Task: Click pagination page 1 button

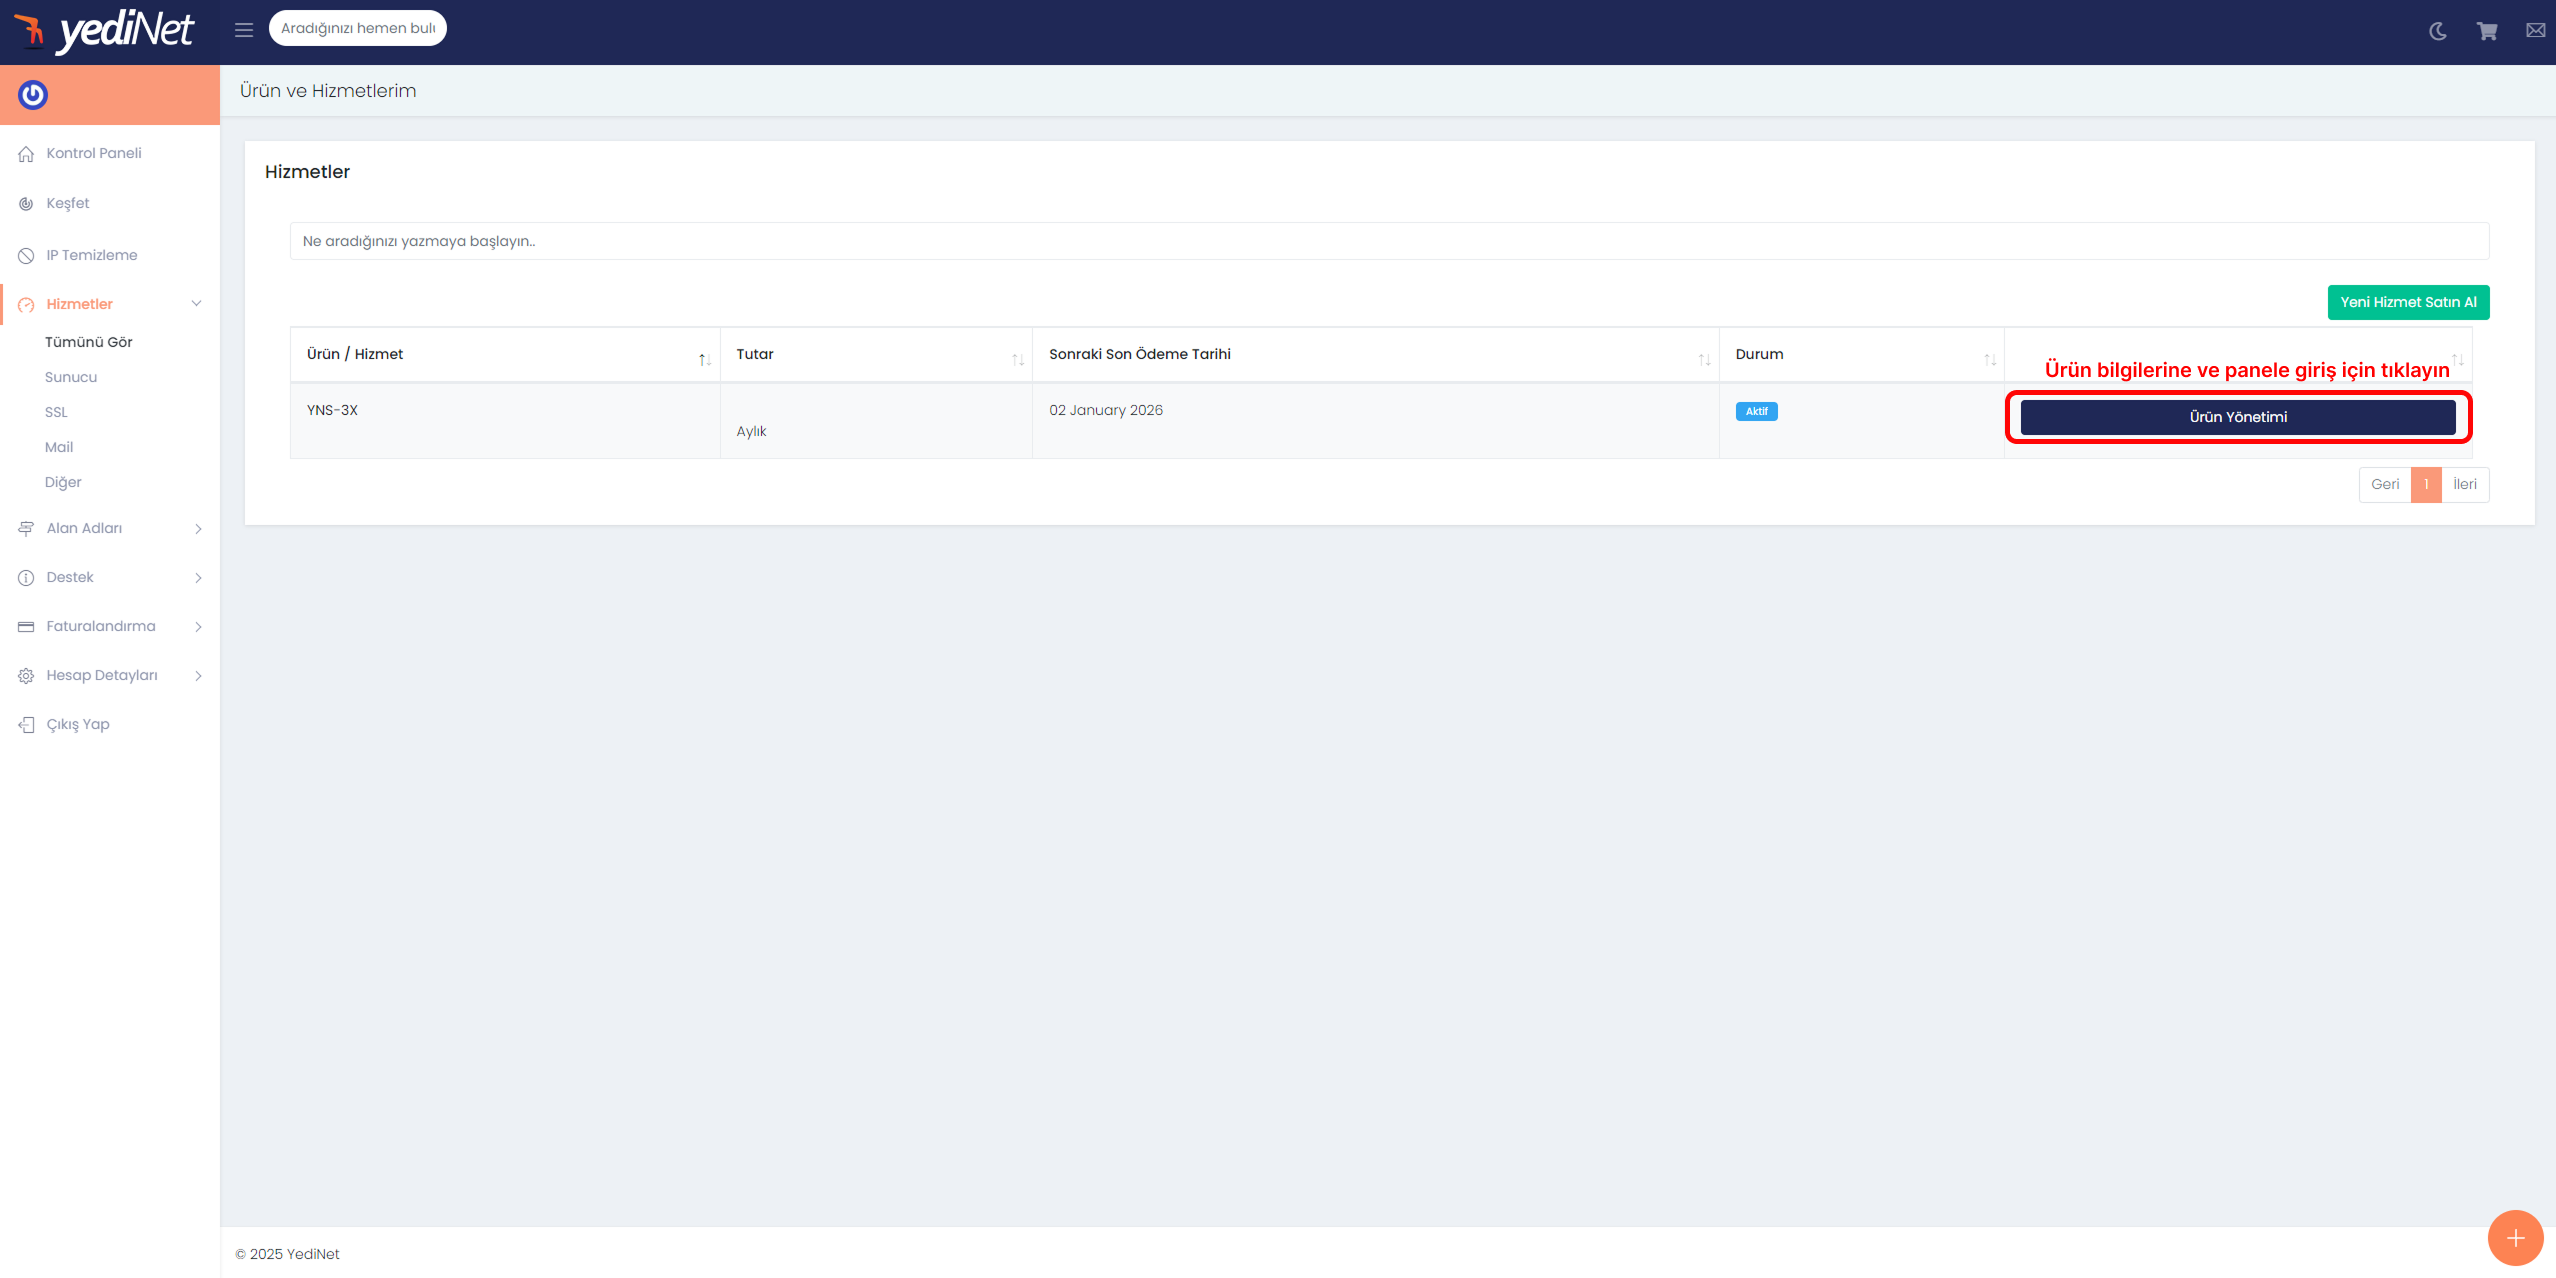Action: tap(2425, 485)
